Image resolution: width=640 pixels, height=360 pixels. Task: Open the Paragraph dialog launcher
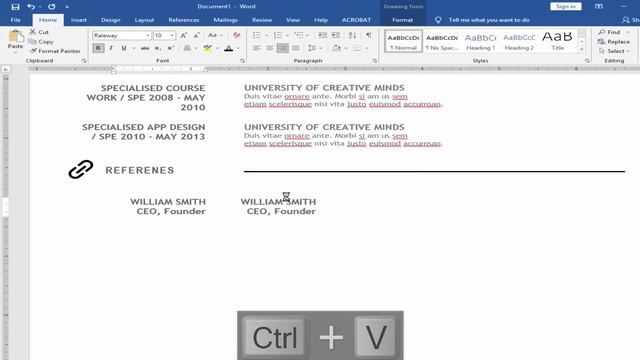coord(375,61)
